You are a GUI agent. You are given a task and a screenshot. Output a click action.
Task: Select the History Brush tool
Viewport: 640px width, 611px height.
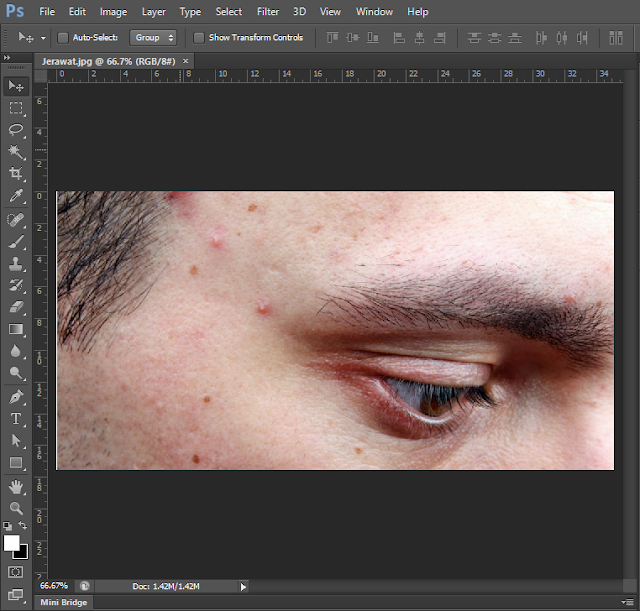(x=16, y=285)
